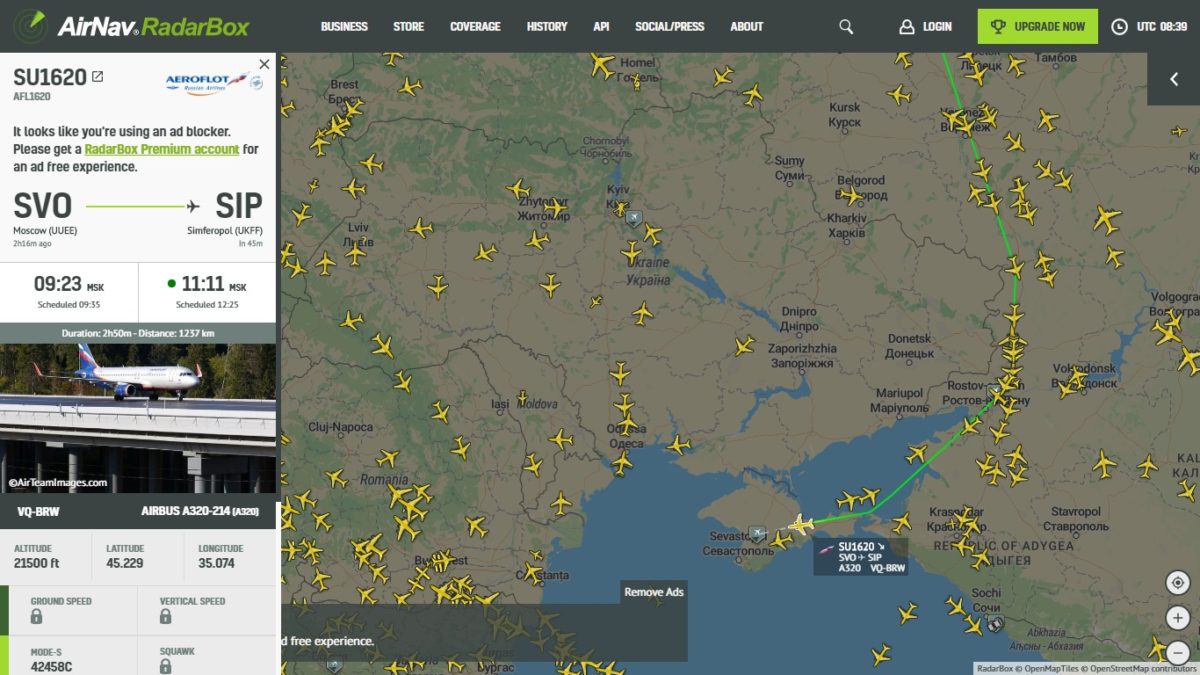The image size is (1200, 675).
Task: Click the Kyiv airport marker on map
Action: click(x=633, y=217)
